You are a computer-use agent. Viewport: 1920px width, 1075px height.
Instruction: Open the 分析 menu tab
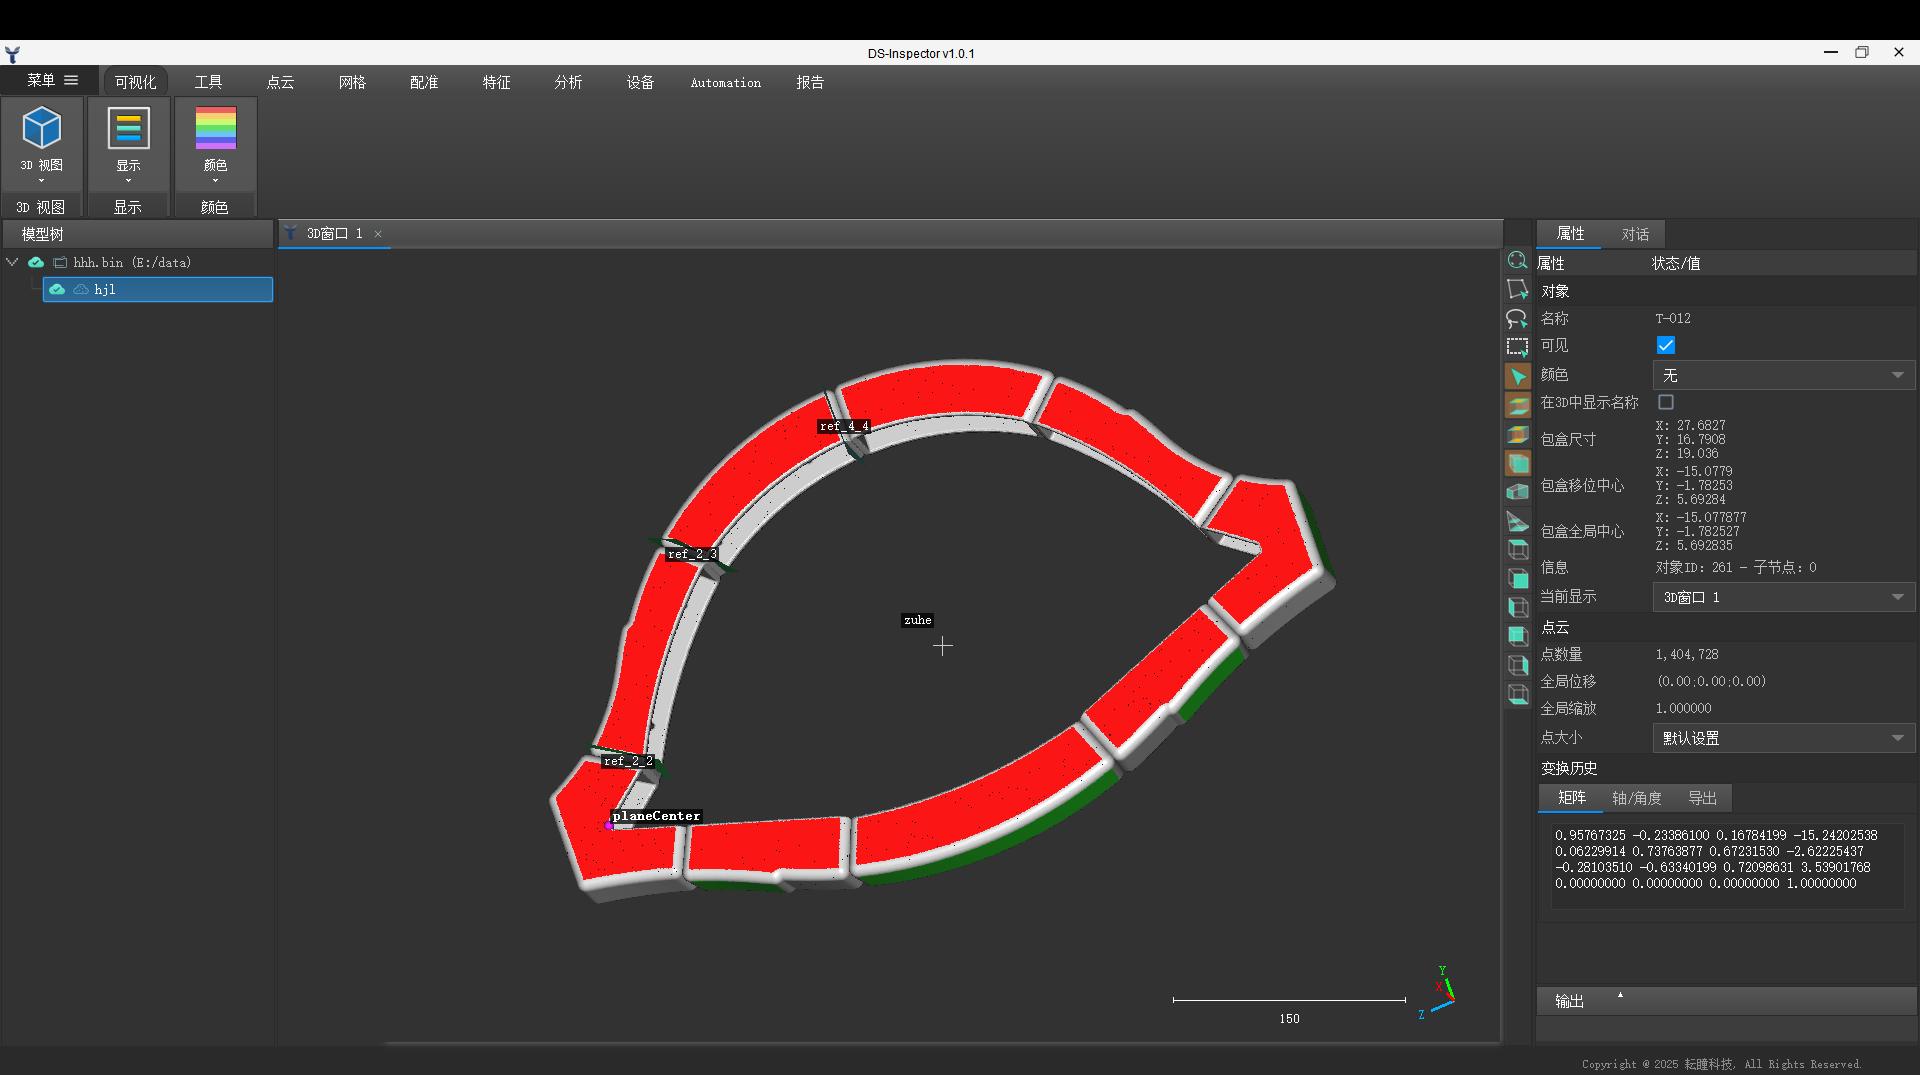coord(568,82)
